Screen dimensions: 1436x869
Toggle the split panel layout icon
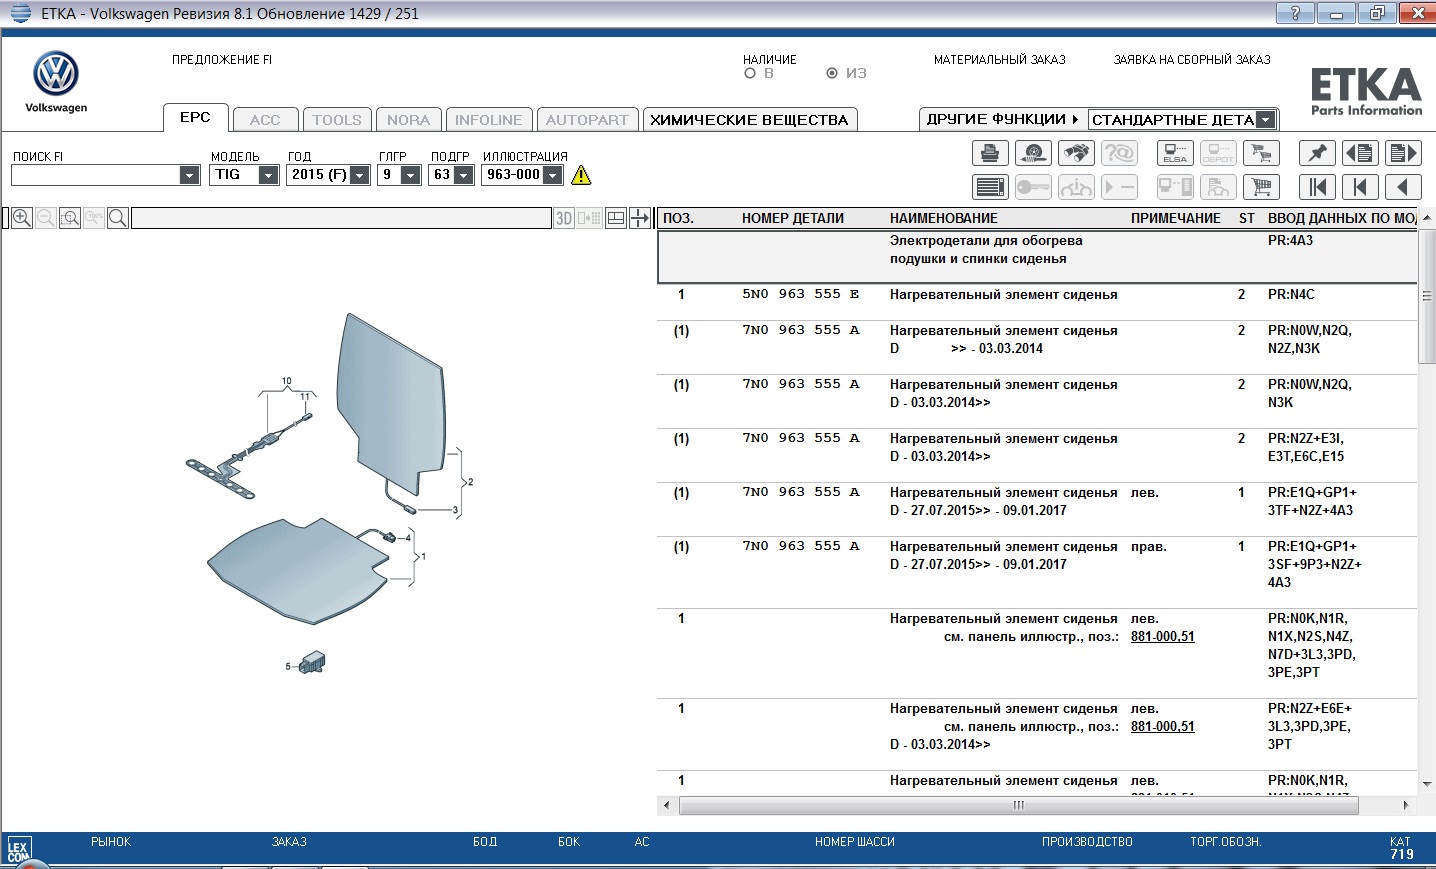click(x=616, y=218)
